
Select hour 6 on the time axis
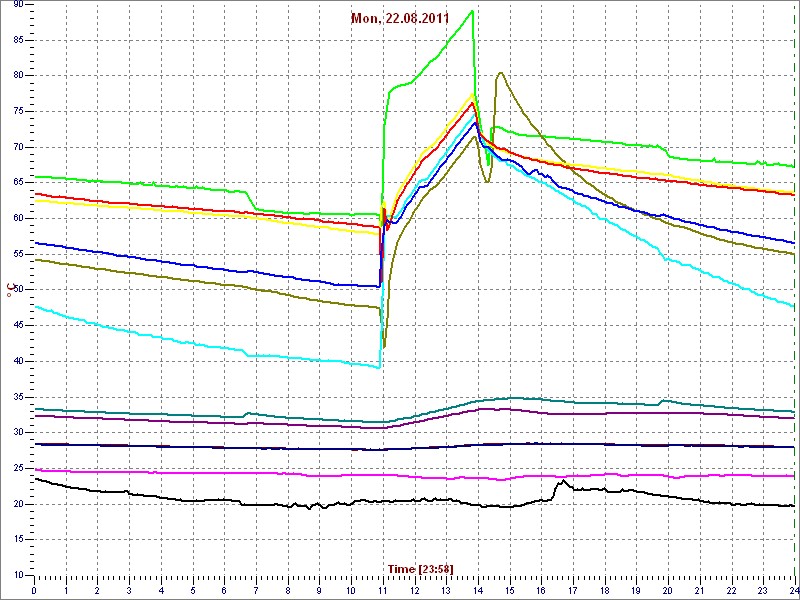[x=224, y=590]
